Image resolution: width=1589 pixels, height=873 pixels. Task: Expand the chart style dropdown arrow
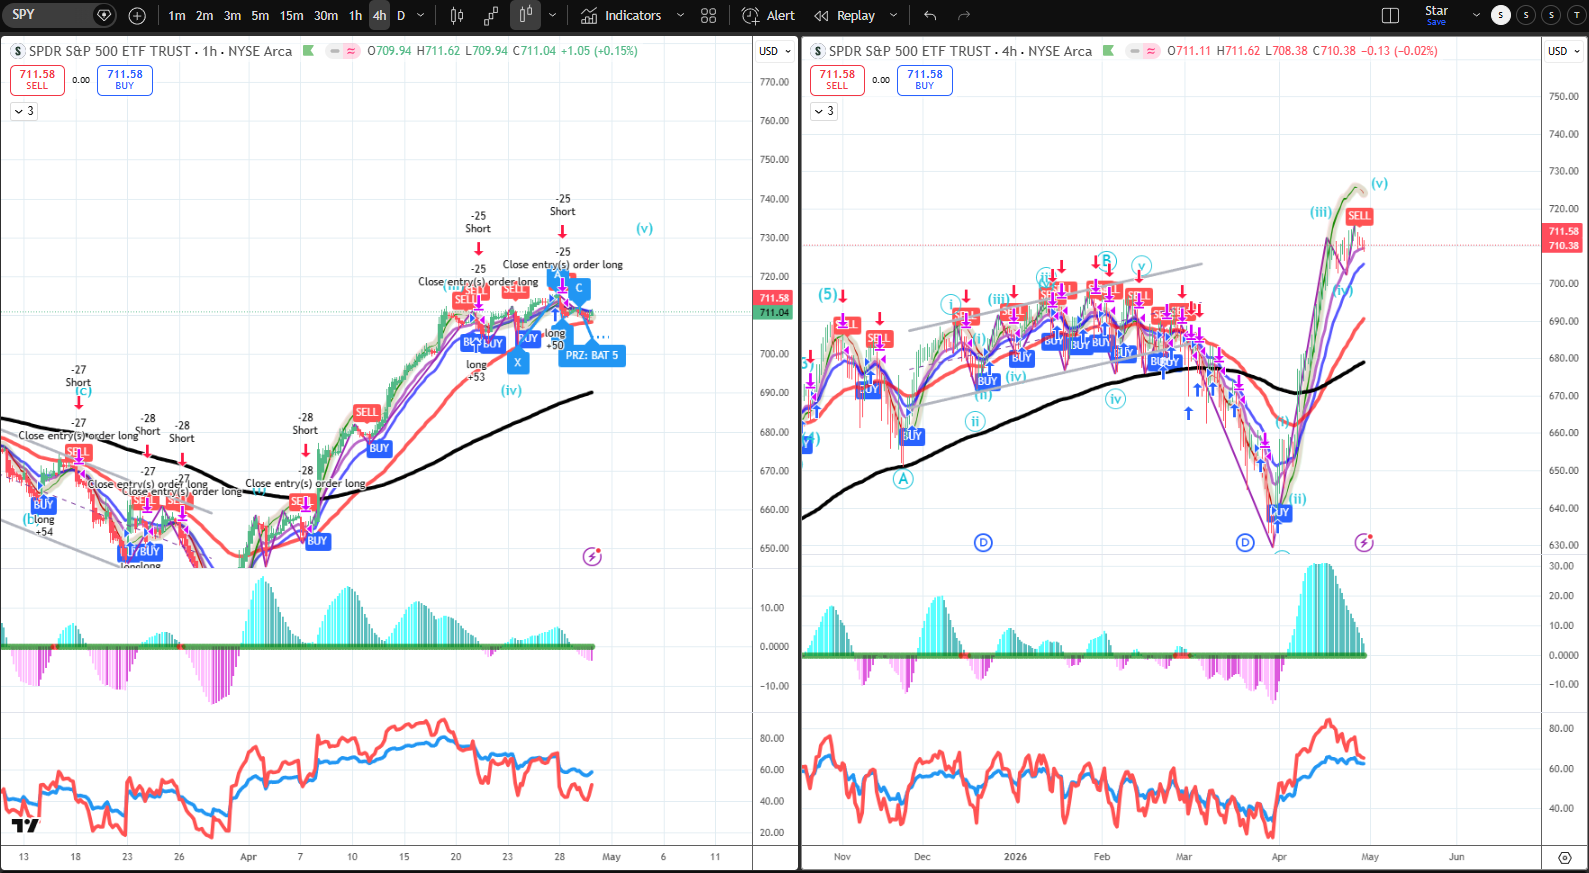click(x=552, y=16)
